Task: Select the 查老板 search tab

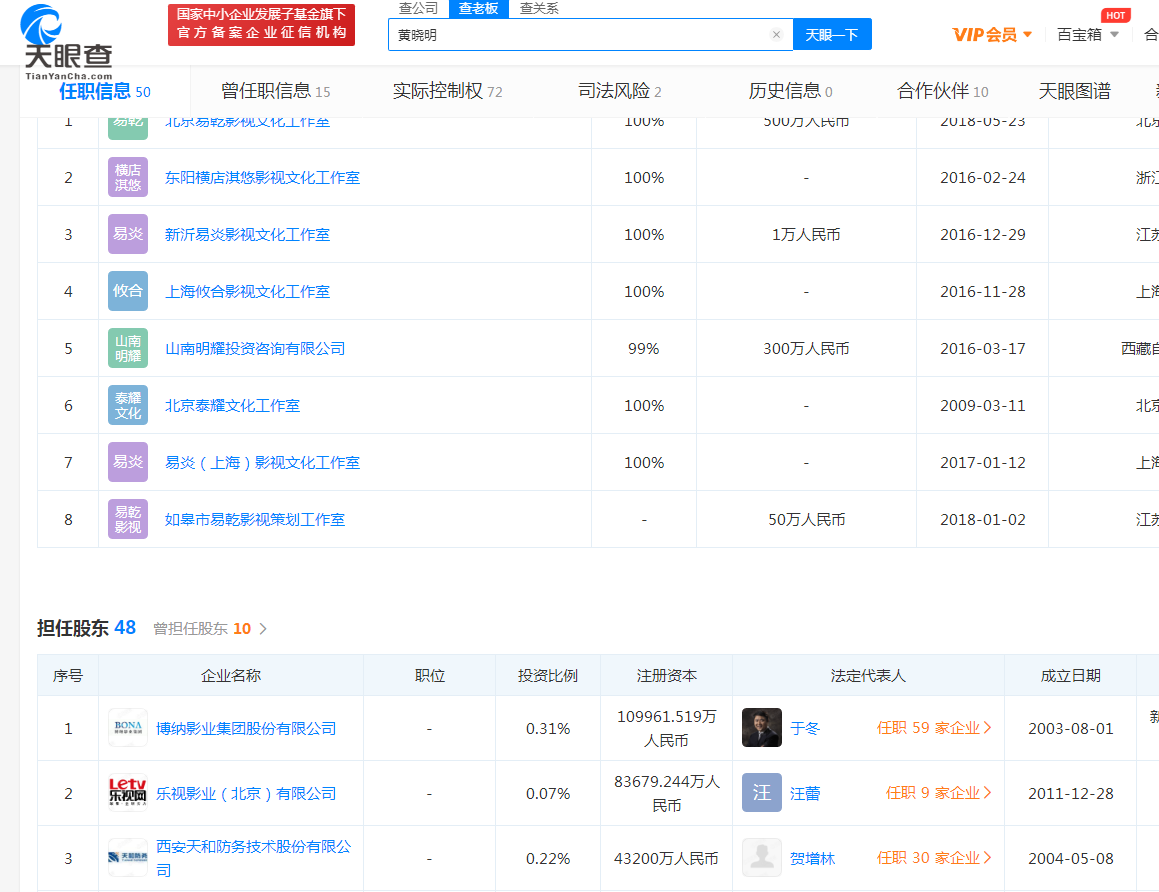Action: point(478,8)
